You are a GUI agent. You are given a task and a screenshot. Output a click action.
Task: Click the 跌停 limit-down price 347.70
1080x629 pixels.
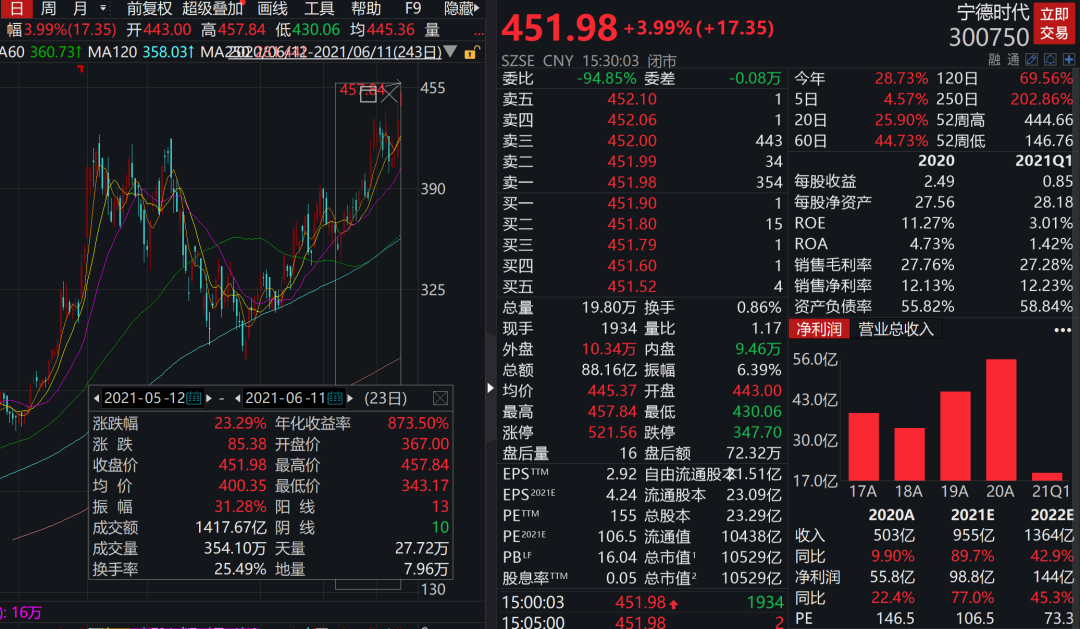tap(756, 433)
